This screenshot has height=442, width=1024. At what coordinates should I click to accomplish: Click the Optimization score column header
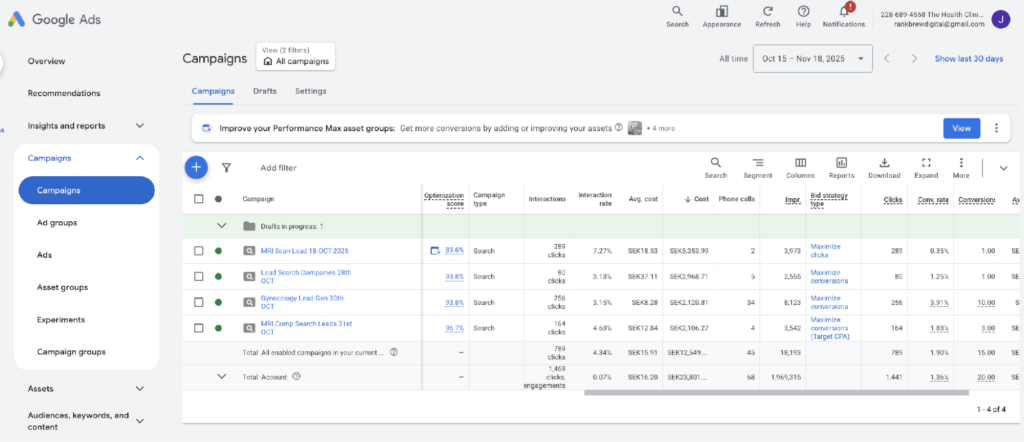pos(444,198)
